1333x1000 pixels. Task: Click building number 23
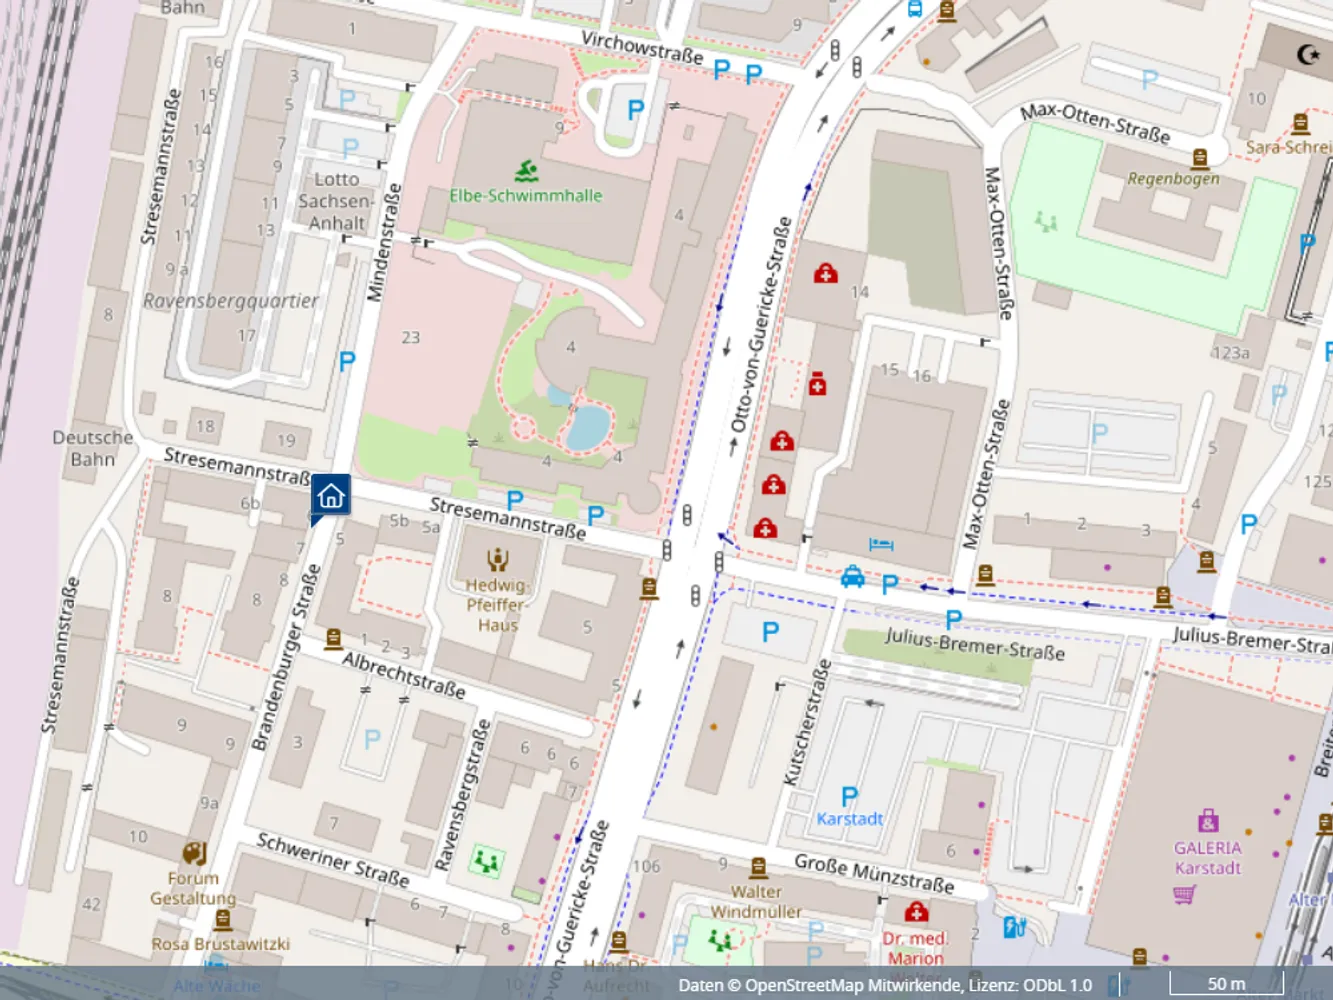[411, 338]
